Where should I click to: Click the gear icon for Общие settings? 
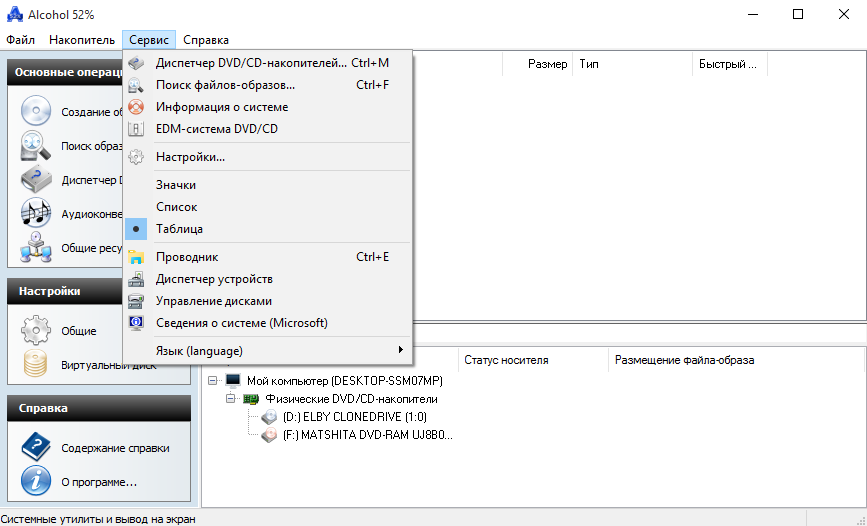tap(36, 330)
